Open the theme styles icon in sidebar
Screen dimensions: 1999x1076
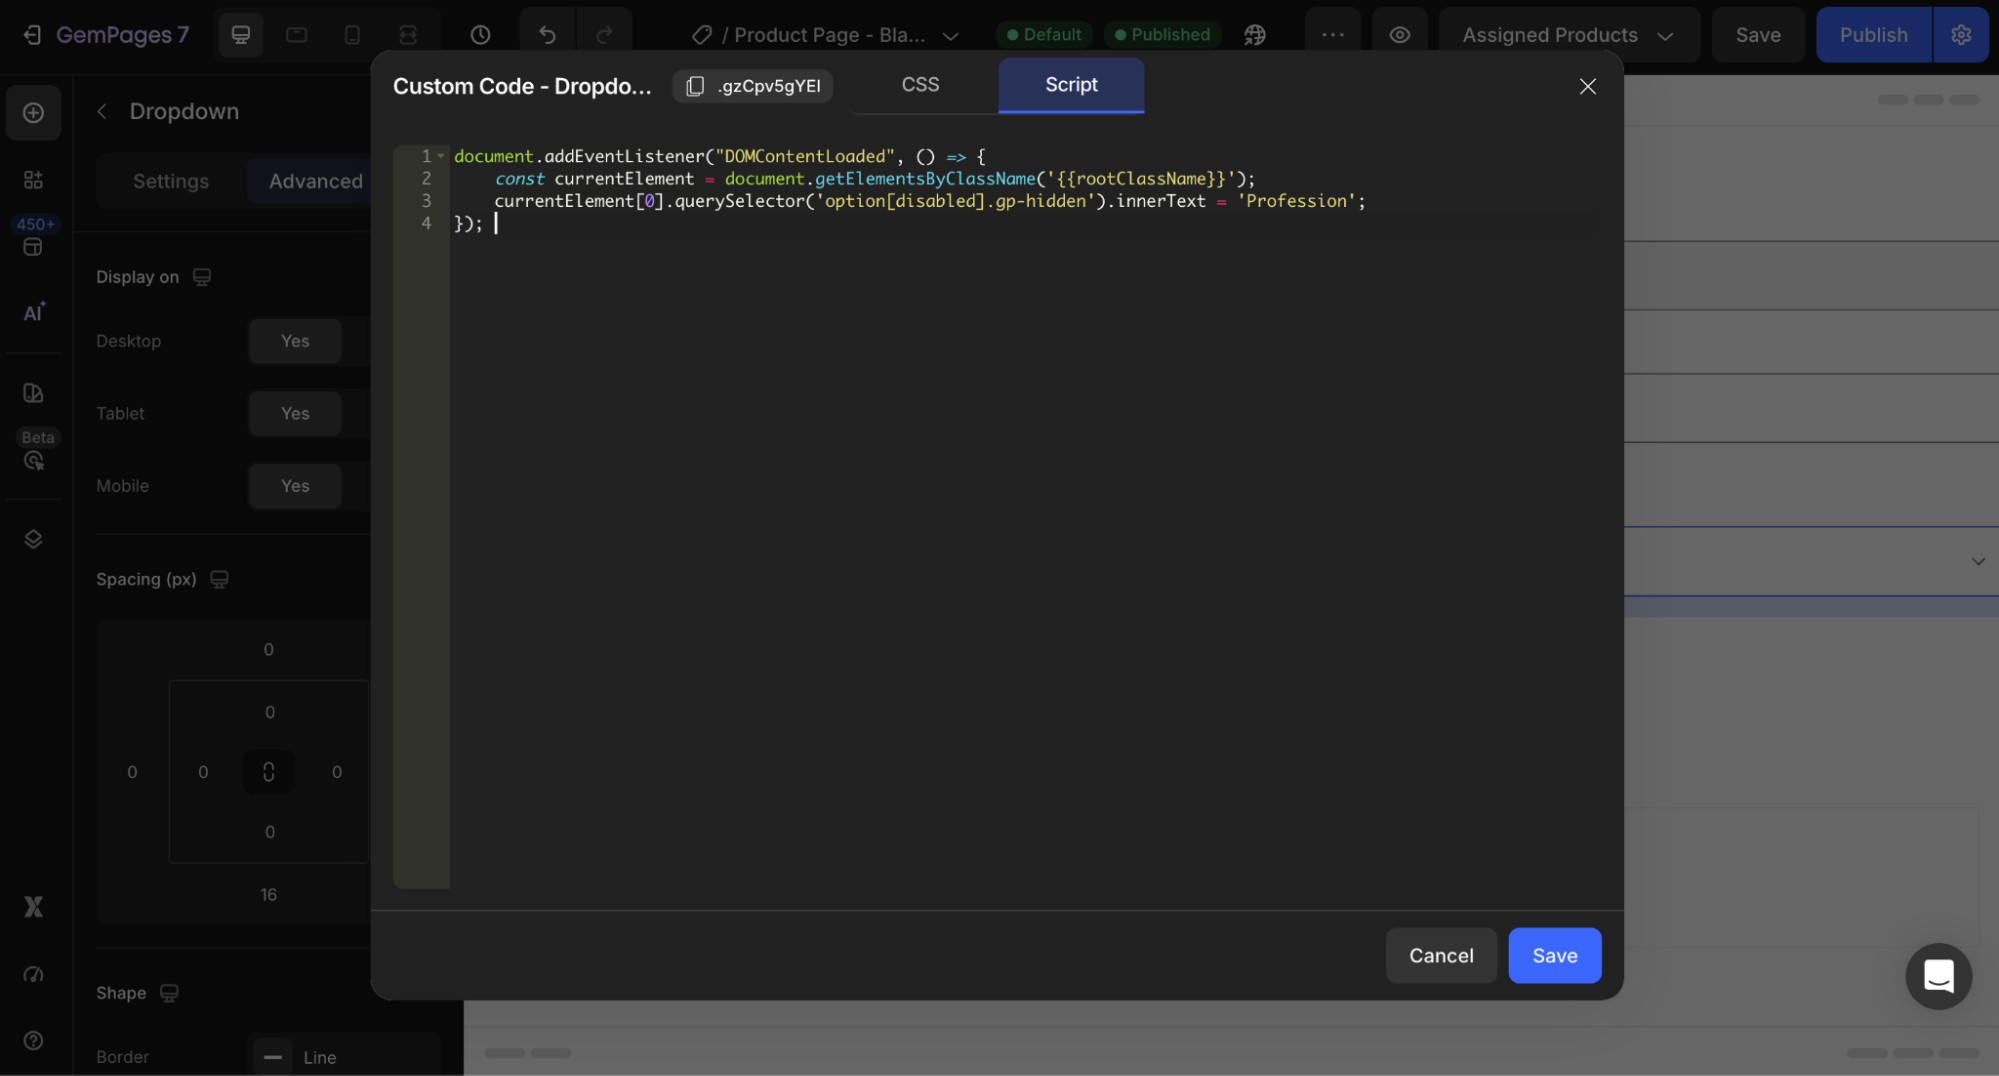coord(33,393)
